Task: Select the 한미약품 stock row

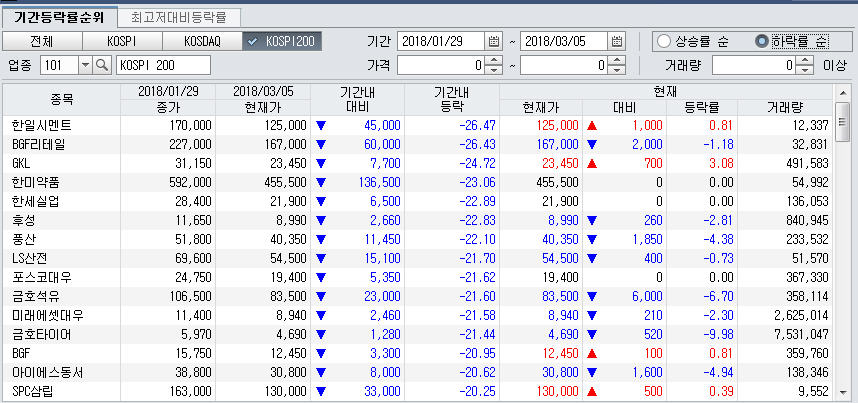Action: 418,182
